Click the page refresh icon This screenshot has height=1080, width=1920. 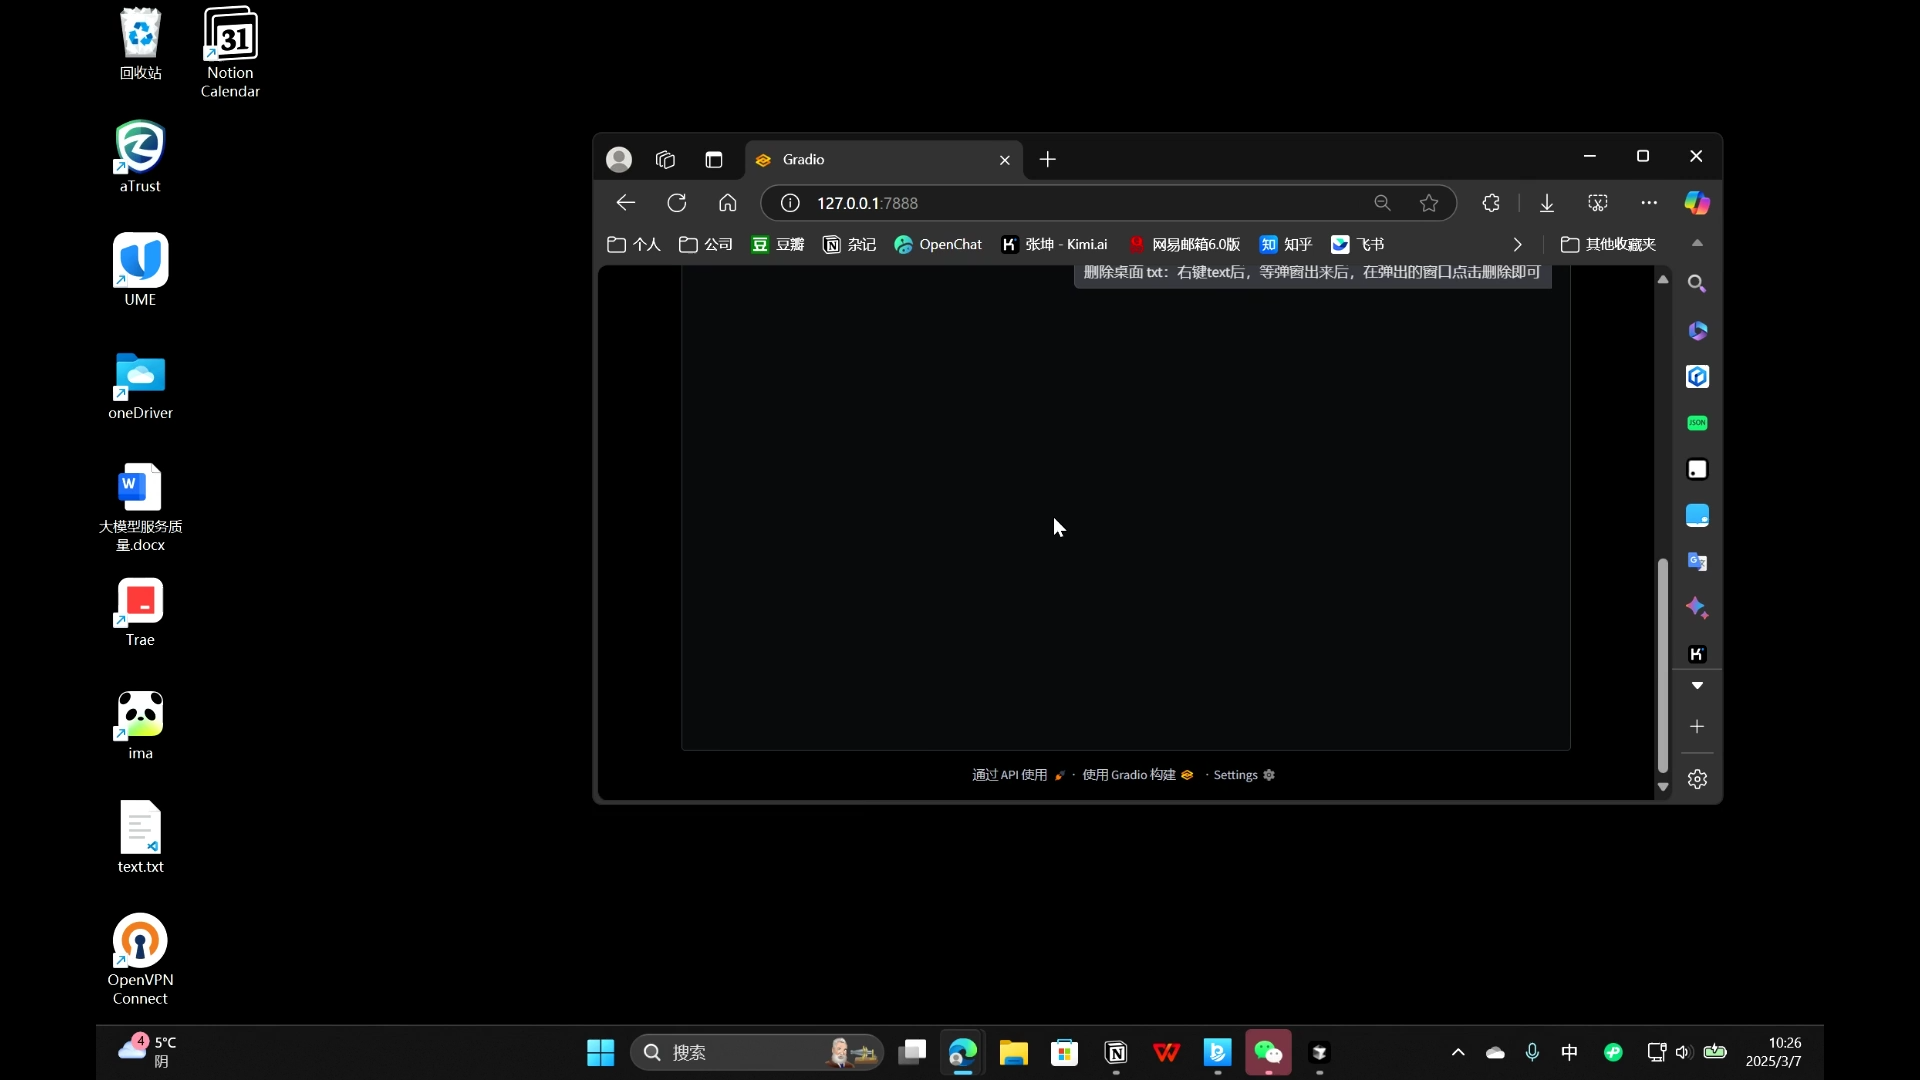click(677, 203)
